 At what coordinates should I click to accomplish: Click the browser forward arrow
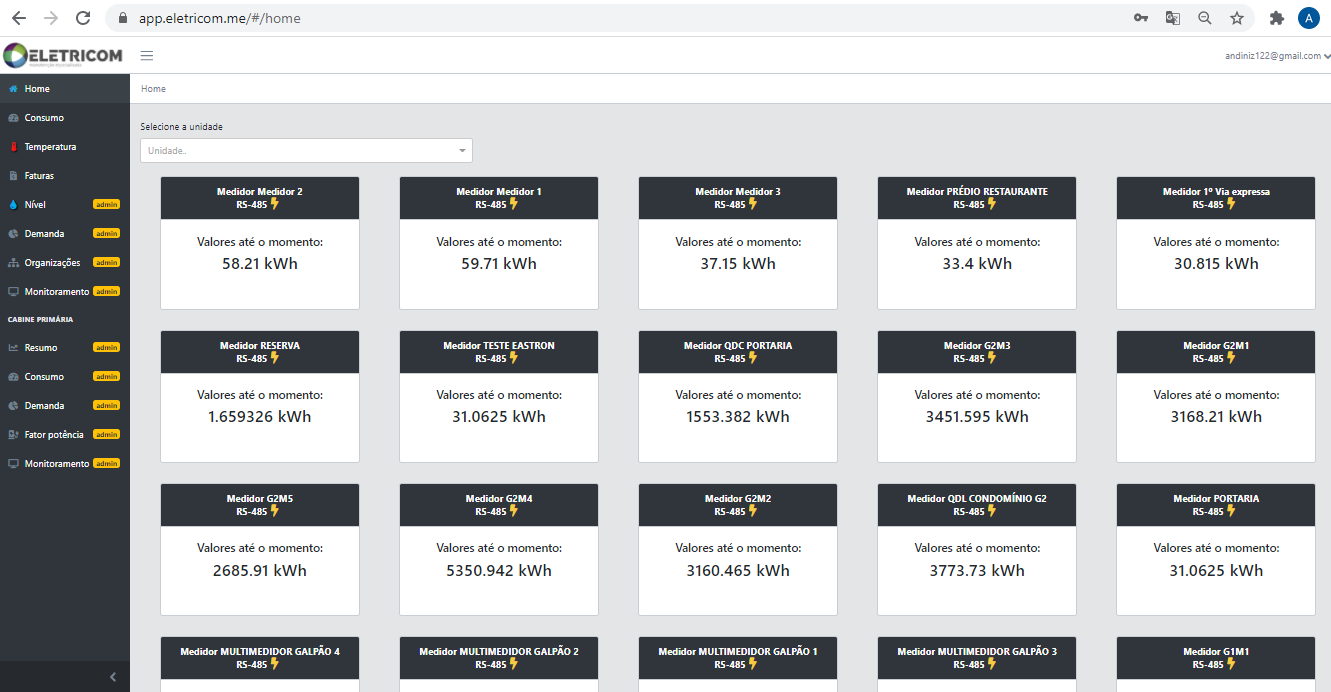(51, 18)
